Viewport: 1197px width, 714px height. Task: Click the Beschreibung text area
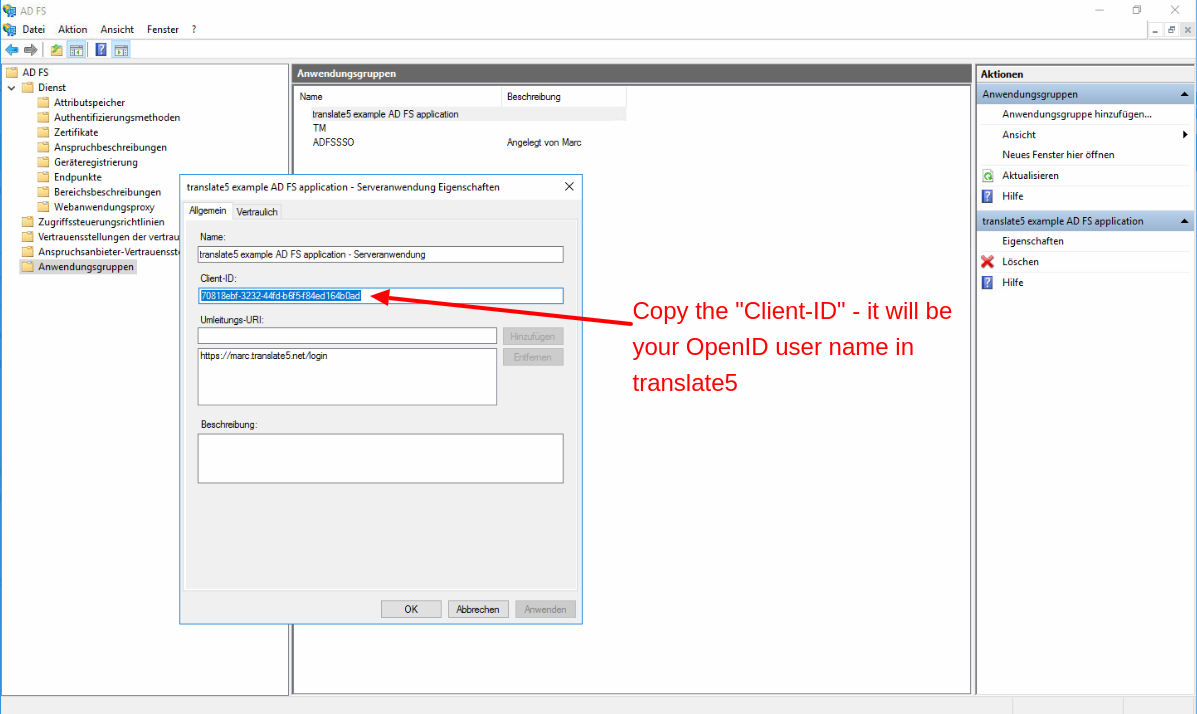[x=380, y=459]
